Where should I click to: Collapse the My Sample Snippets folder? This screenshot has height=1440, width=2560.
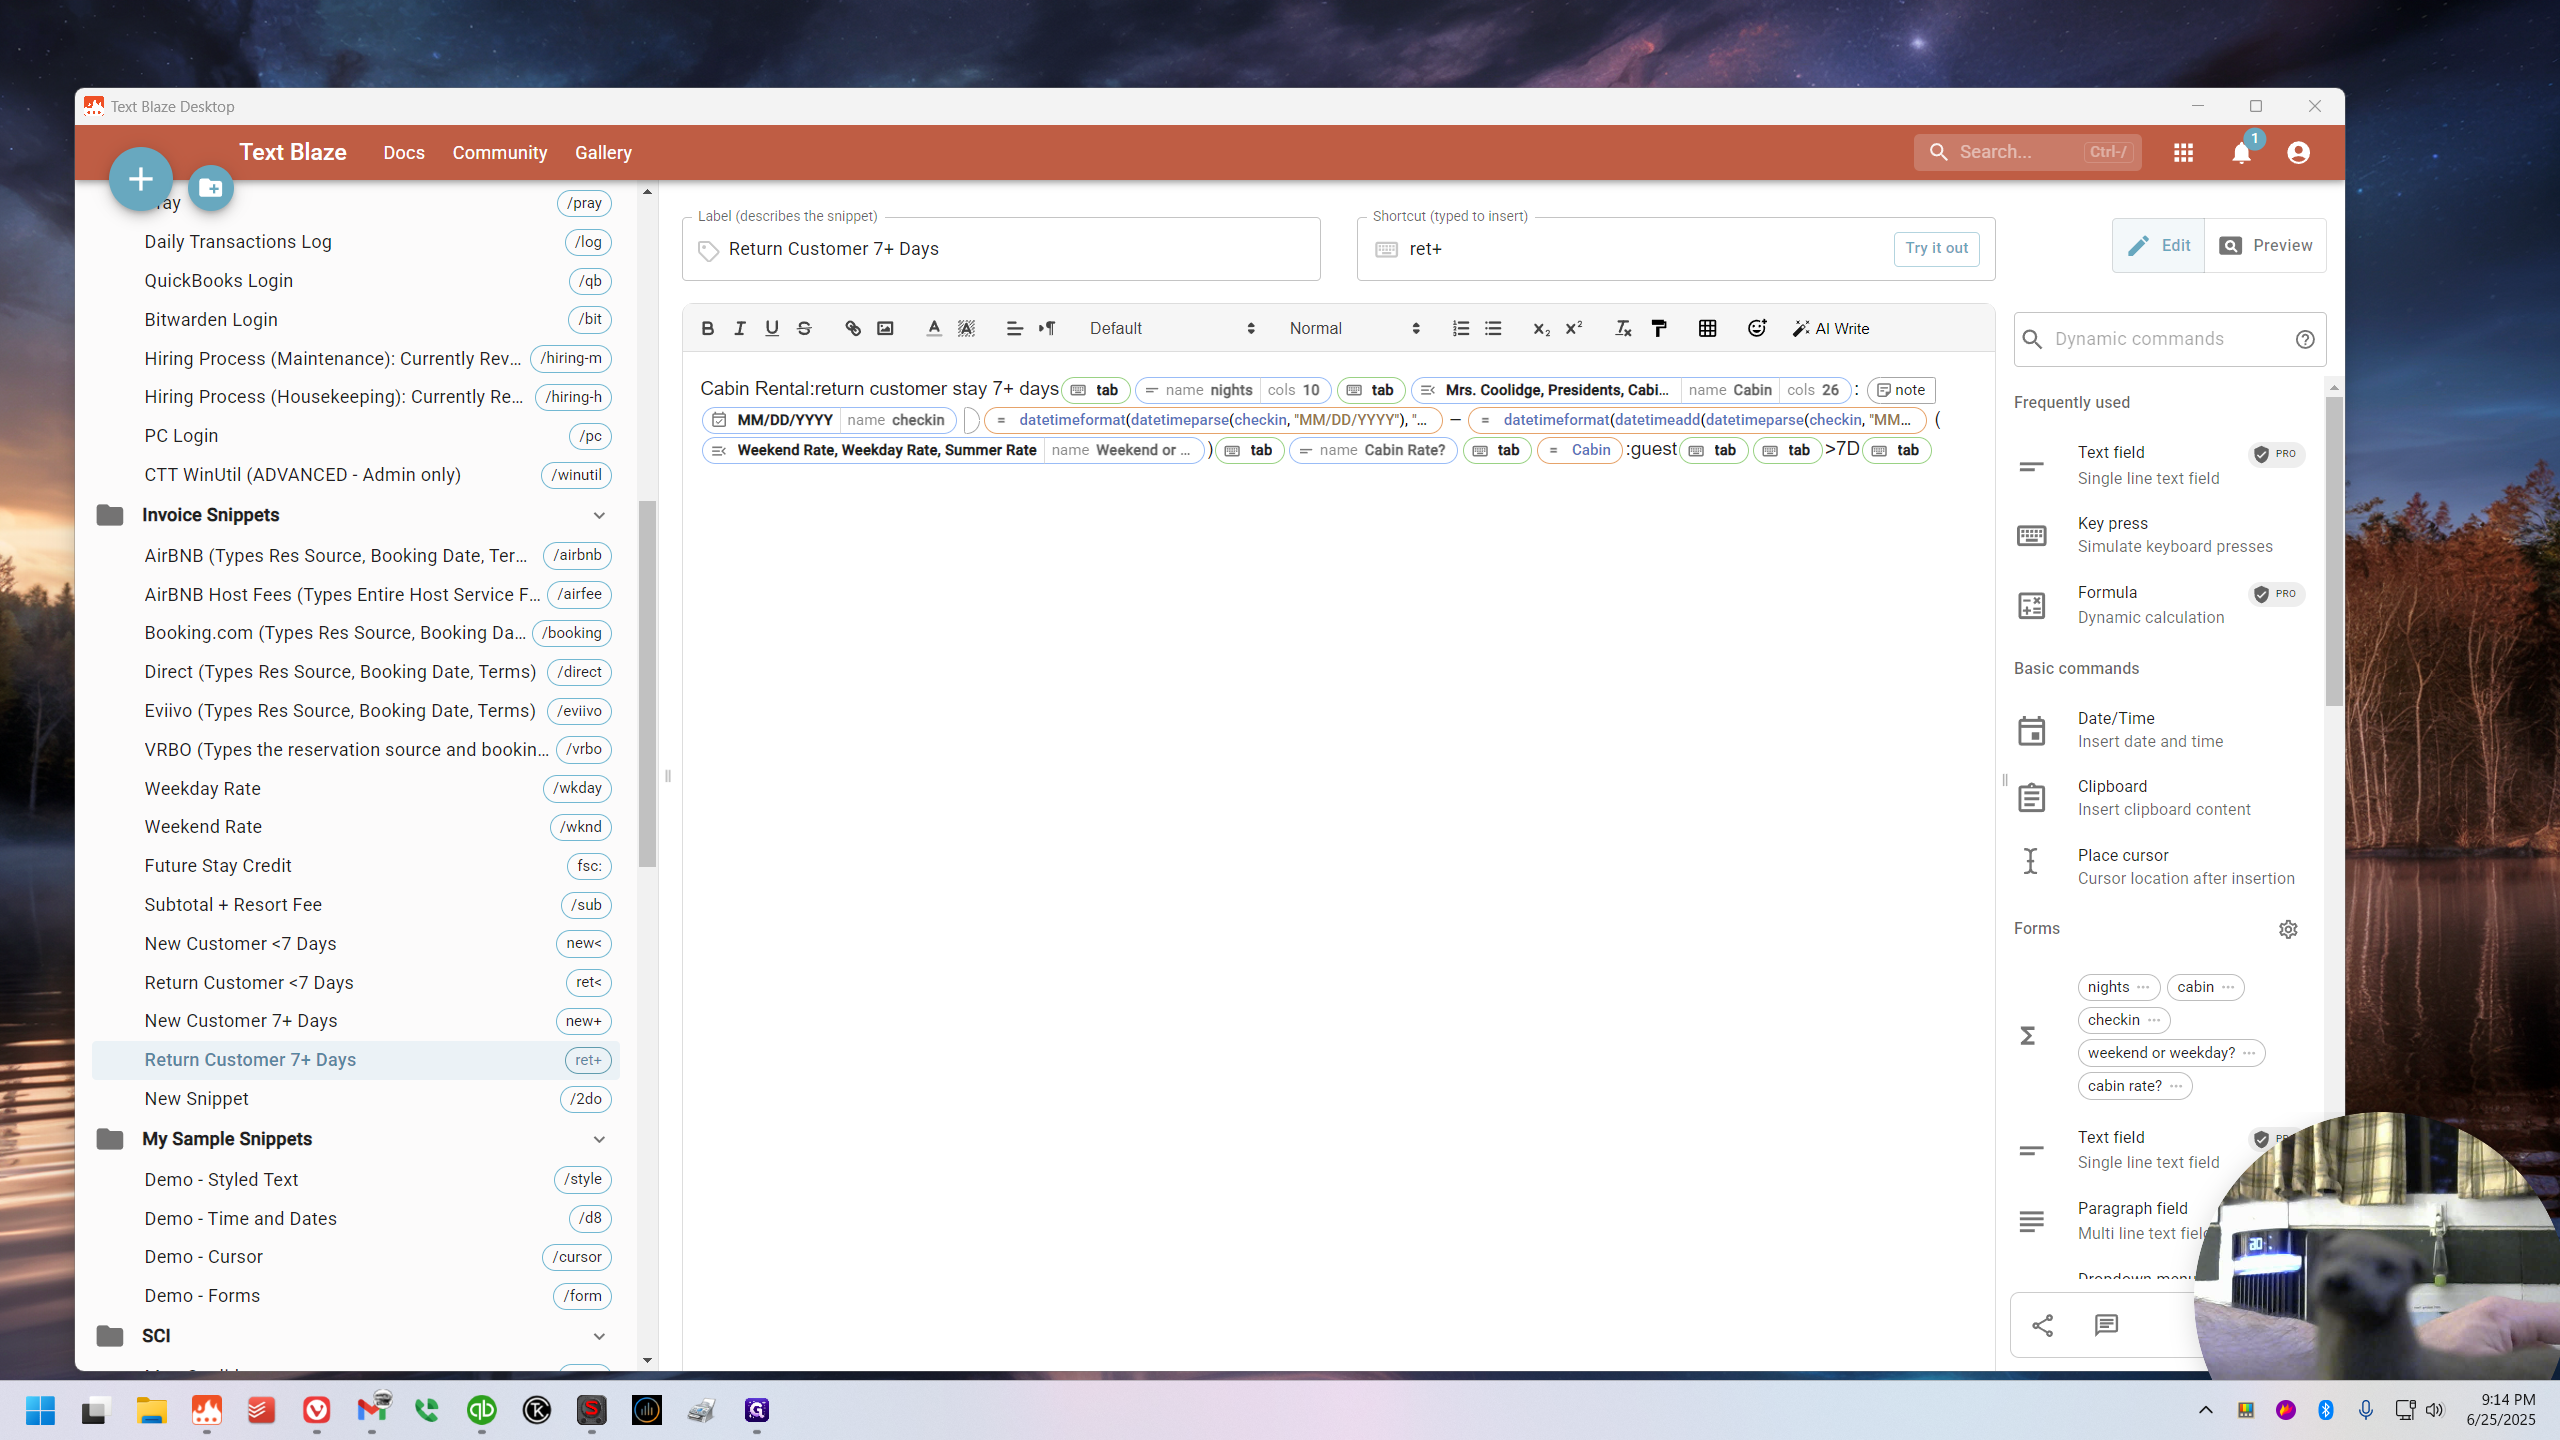(x=599, y=1139)
